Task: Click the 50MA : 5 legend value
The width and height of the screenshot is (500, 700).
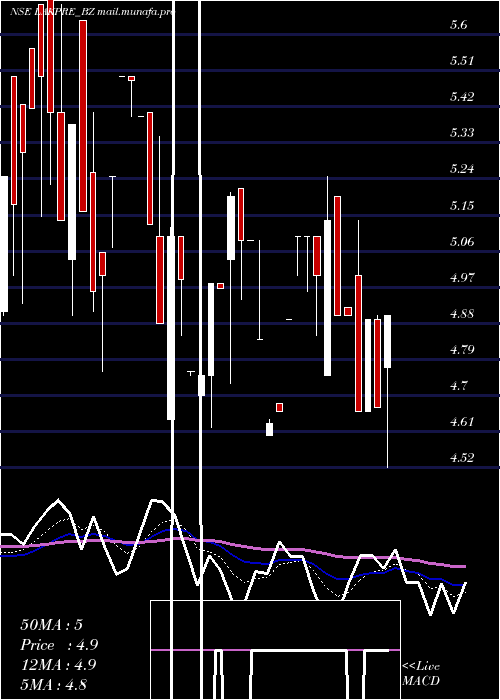Action: click(51, 625)
